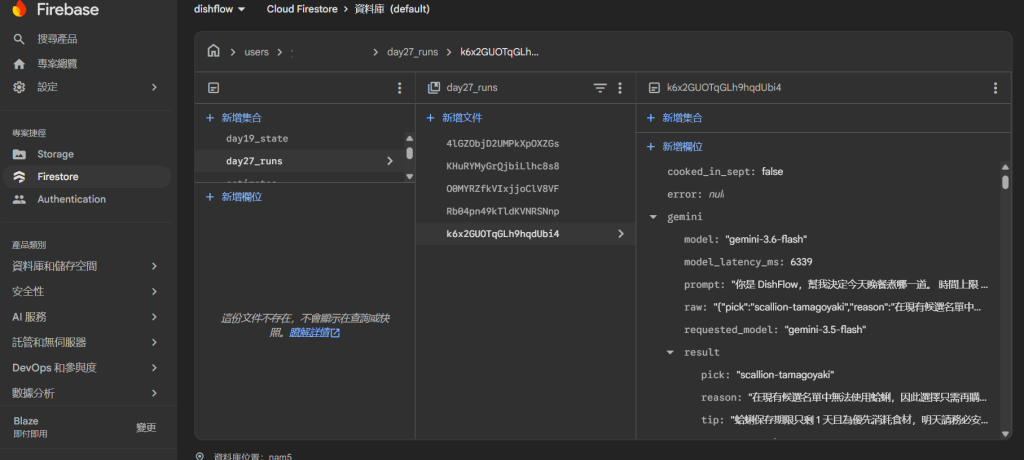The width and height of the screenshot is (1024, 460).
Task: Expand the 資料庫和儲存空間 category
Action: (86, 266)
